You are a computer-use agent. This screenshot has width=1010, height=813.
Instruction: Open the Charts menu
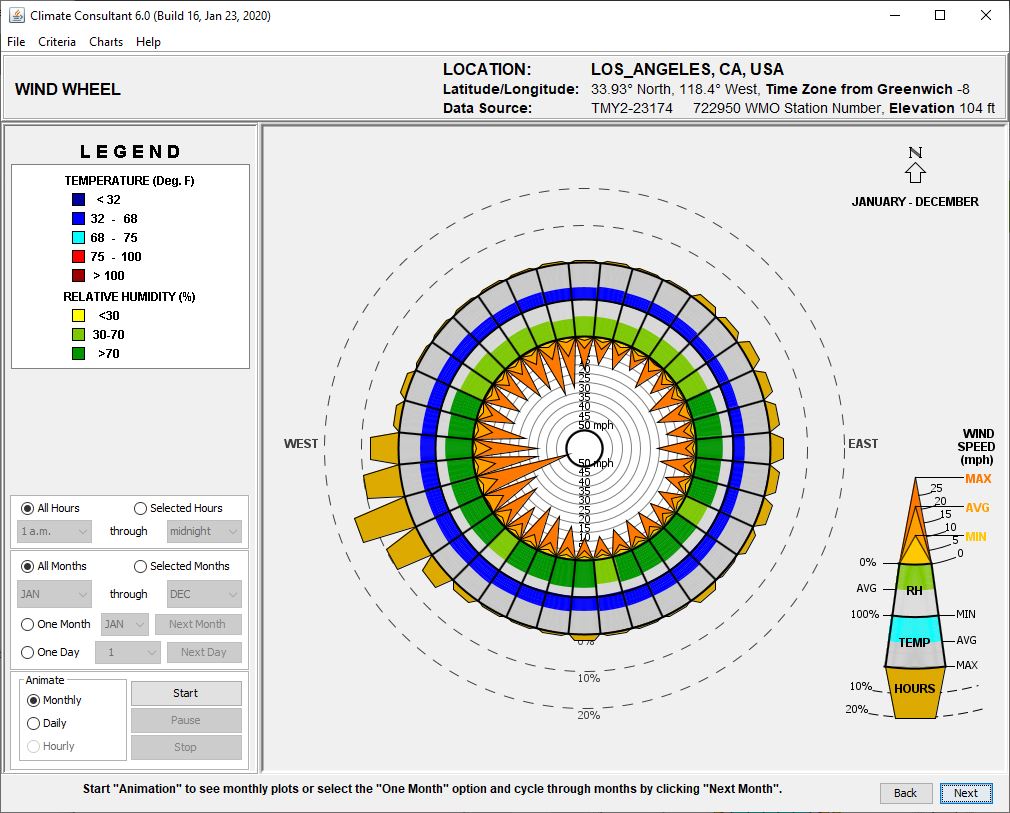click(x=106, y=42)
